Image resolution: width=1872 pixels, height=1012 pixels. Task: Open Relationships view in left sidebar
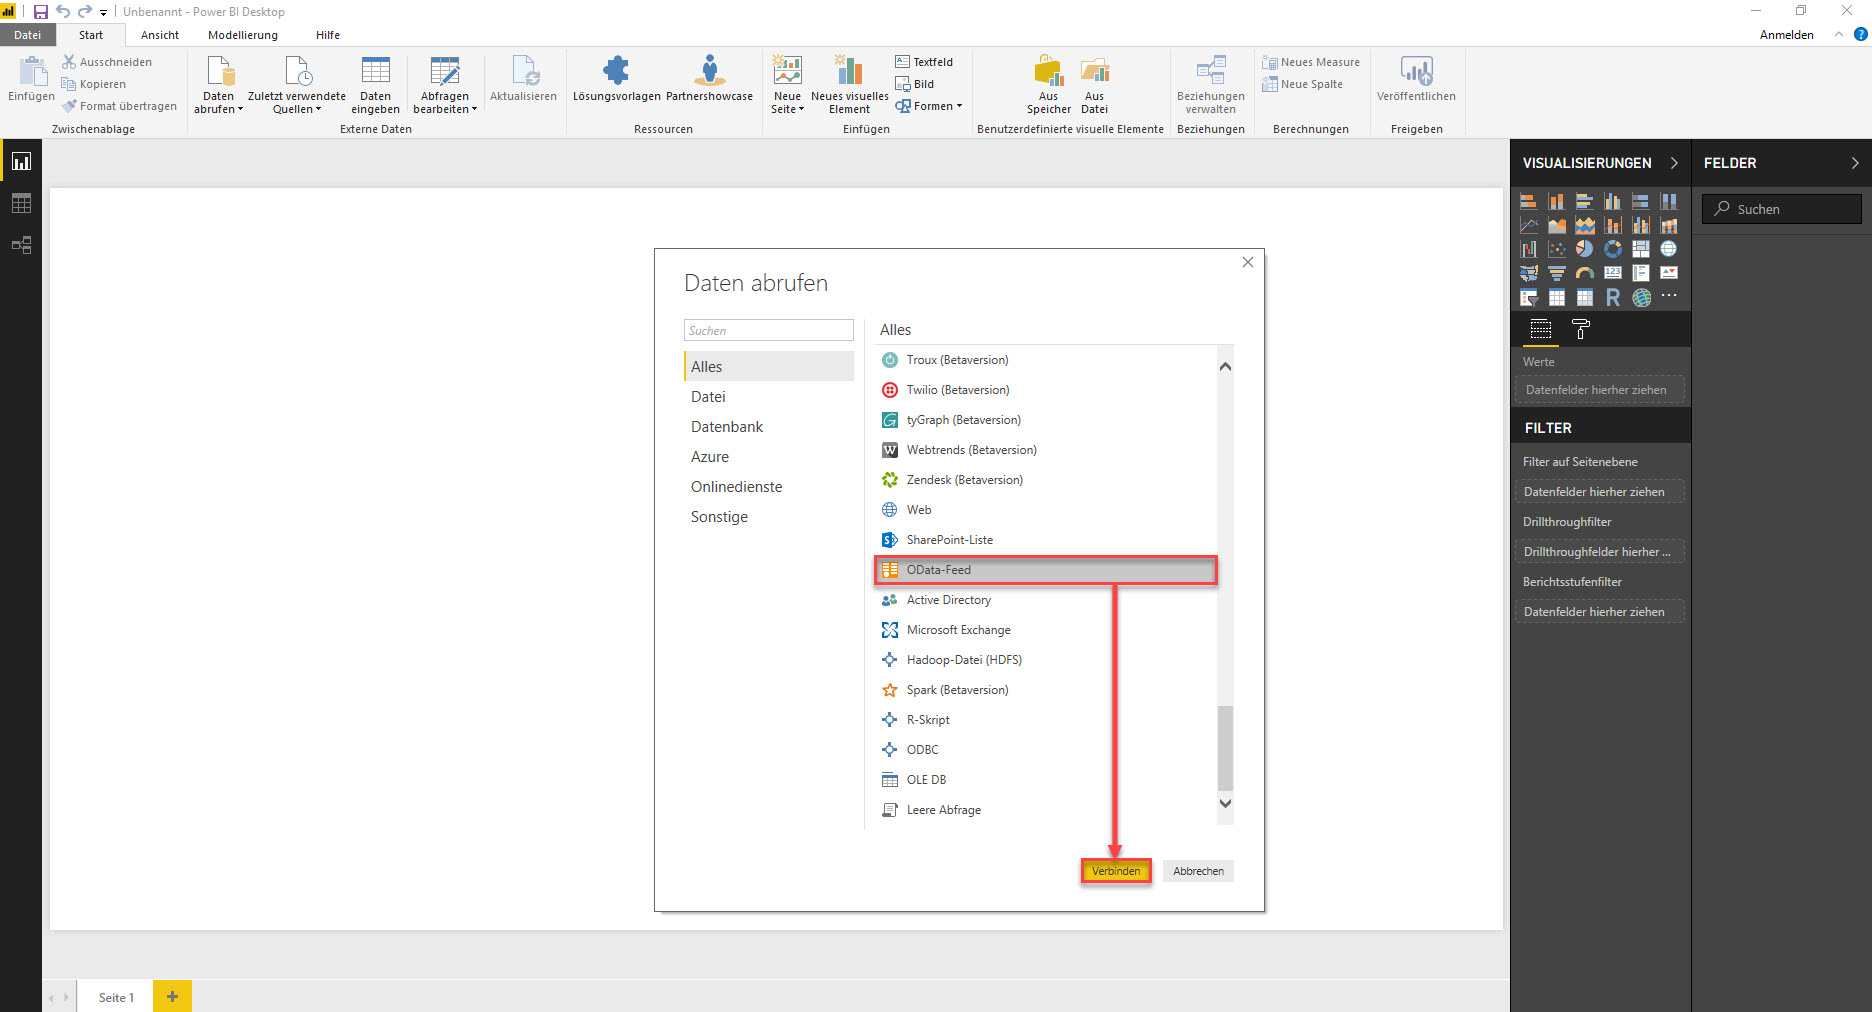(x=21, y=245)
